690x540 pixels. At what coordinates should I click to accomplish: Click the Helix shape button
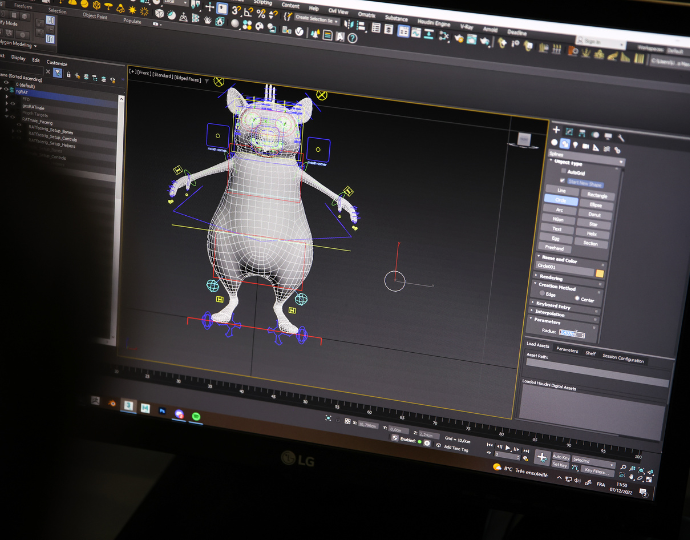(x=590, y=234)
